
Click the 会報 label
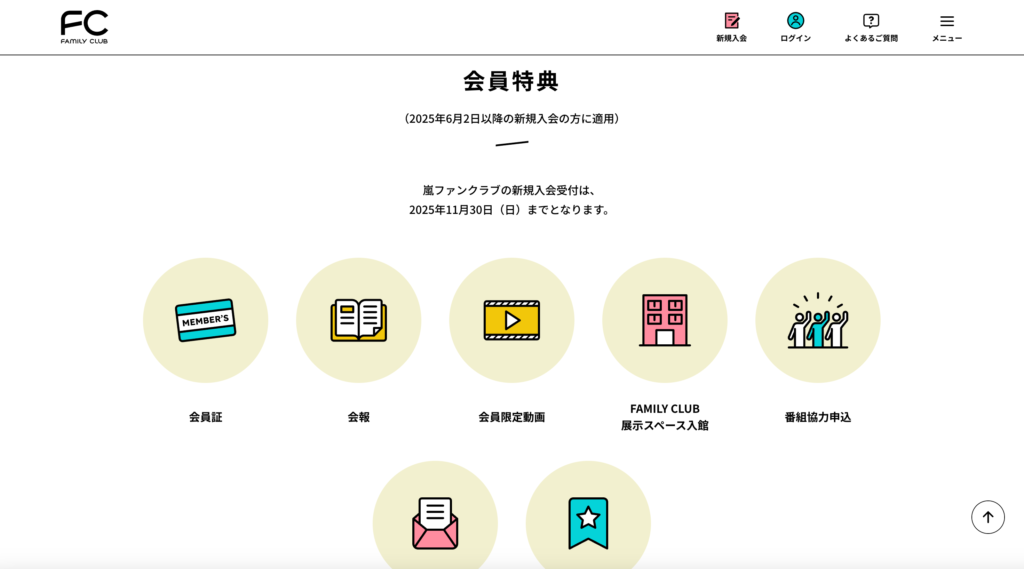pos(359,417)
